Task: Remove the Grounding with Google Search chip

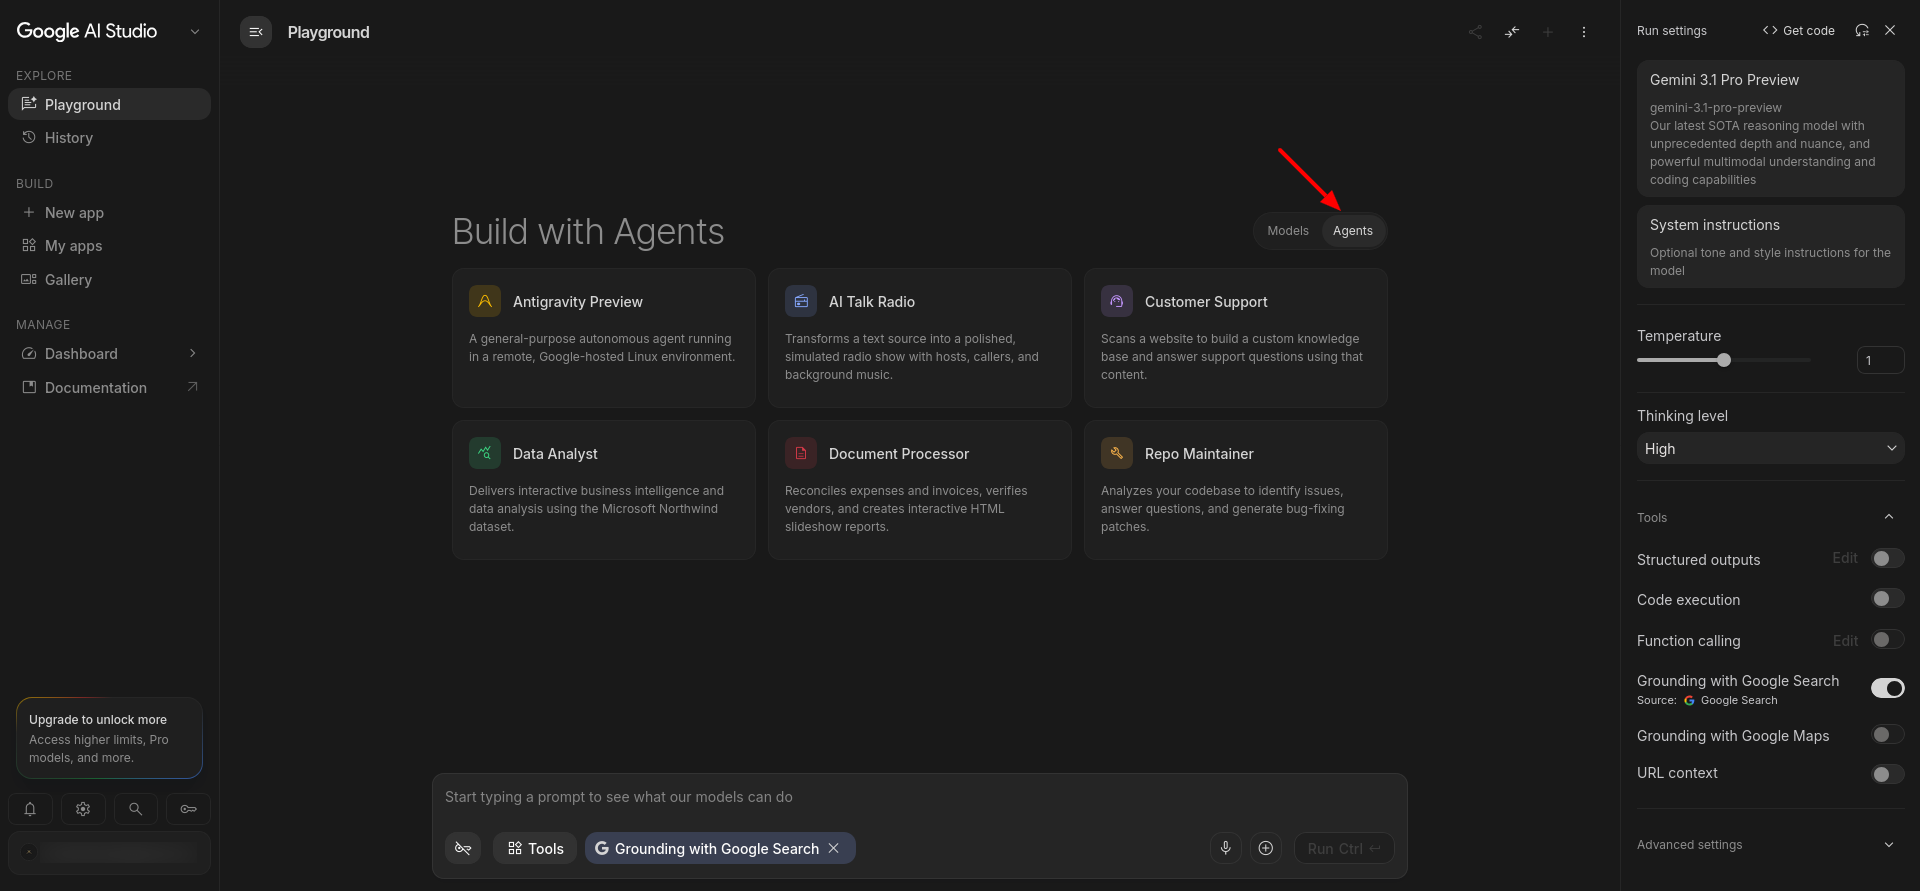Action: [x=834, y=848]
